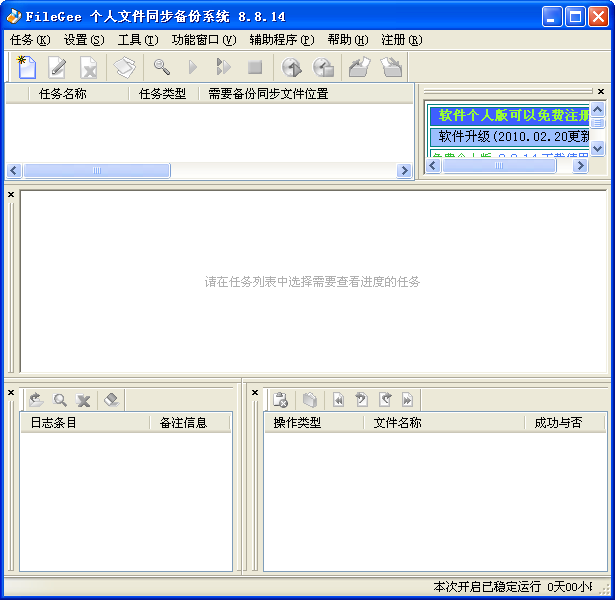615x600 pixels.
Task: Create a new task with toolbar icon
Action: click(26, 67)
